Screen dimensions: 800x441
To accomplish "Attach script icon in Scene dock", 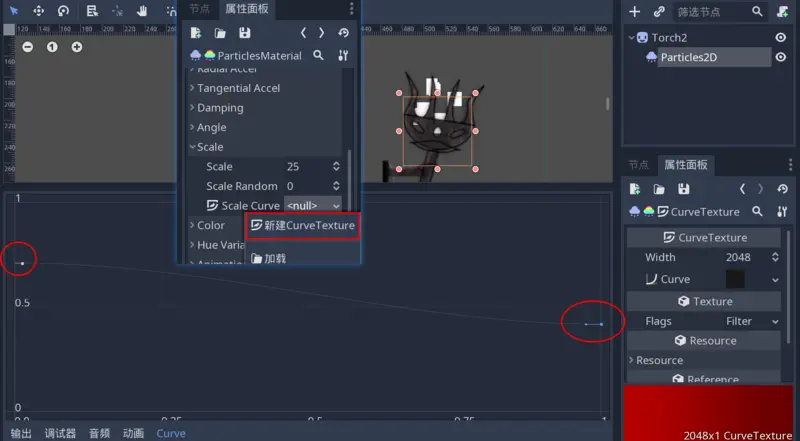I will 782,11.
